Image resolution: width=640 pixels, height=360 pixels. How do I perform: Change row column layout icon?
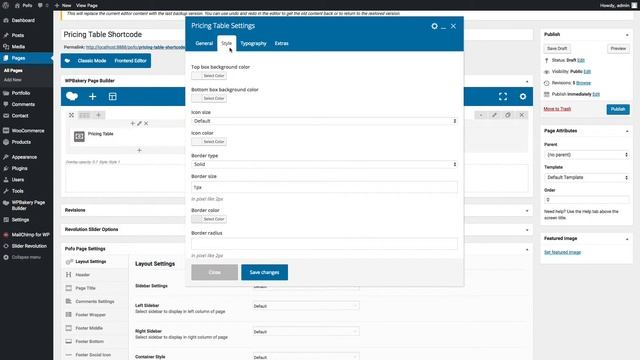pyautogui.click(x=84, y=115)
